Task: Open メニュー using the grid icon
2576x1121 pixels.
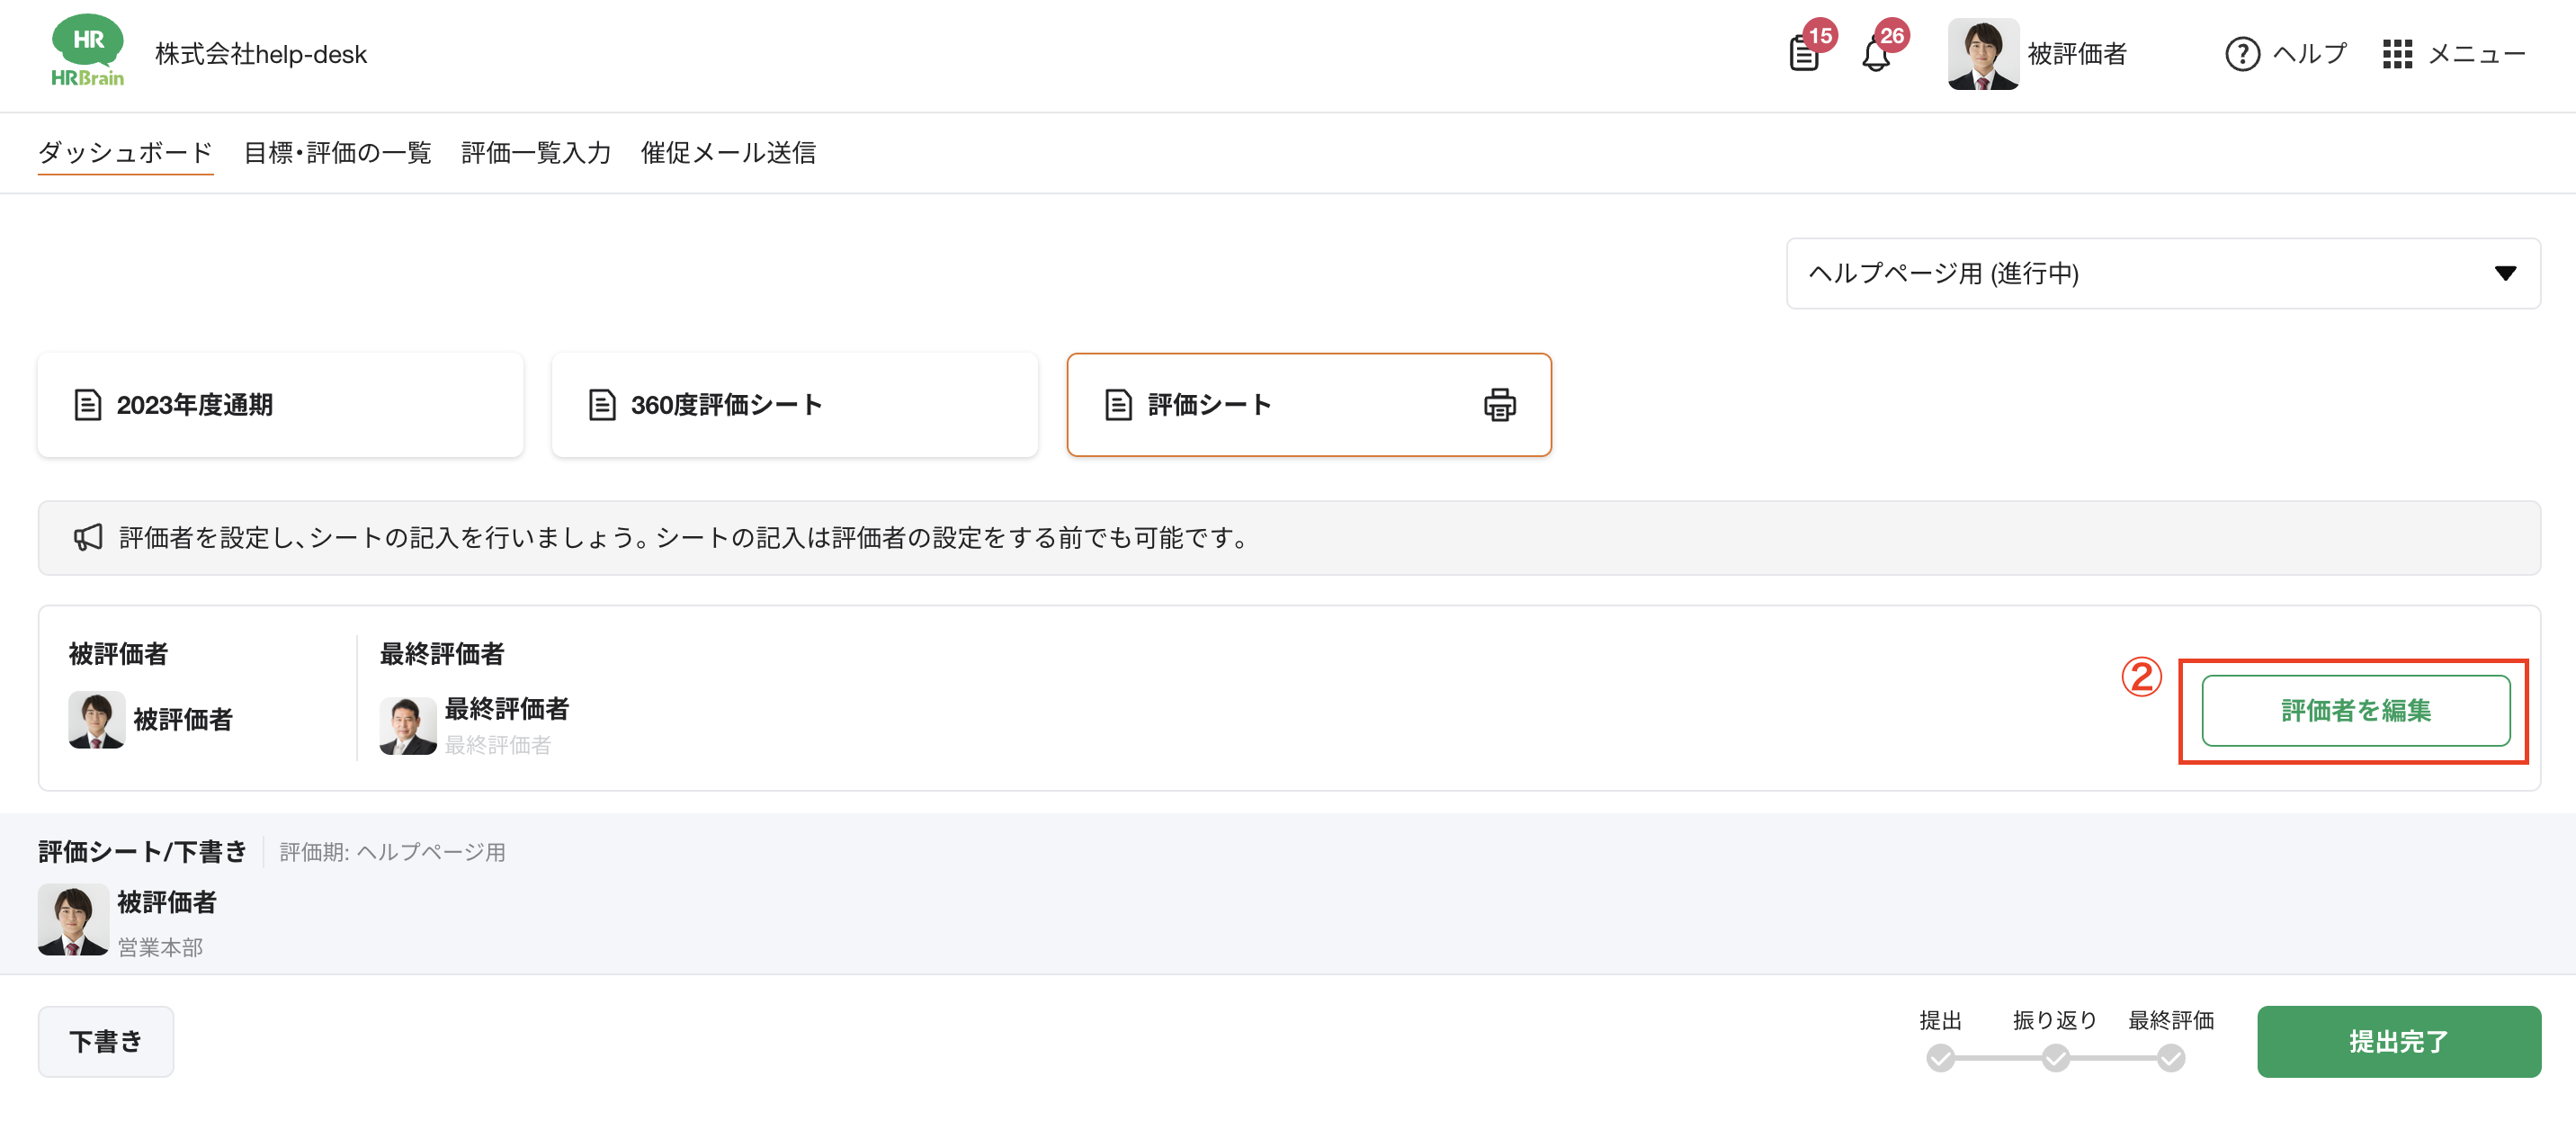Action: coord(2398,55)
